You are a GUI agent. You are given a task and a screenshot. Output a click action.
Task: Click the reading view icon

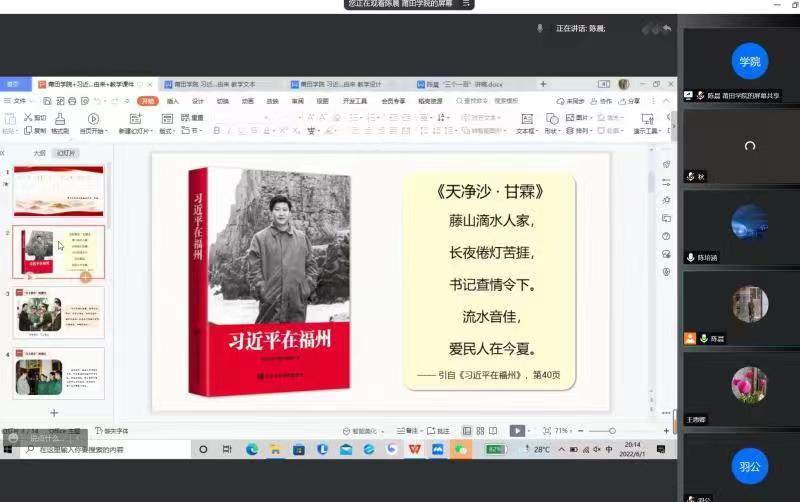(493, 431)
